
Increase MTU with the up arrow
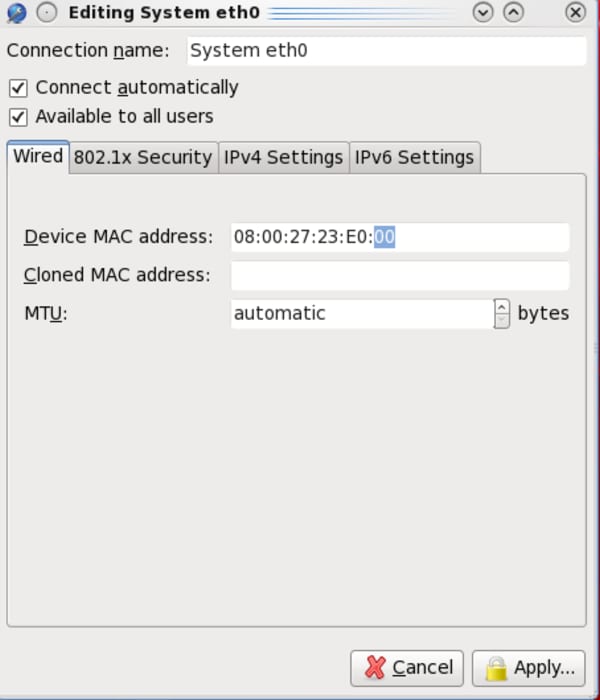(502, 306)
